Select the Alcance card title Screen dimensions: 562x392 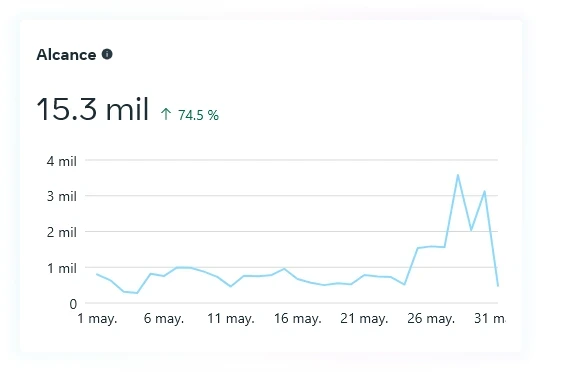66,55
